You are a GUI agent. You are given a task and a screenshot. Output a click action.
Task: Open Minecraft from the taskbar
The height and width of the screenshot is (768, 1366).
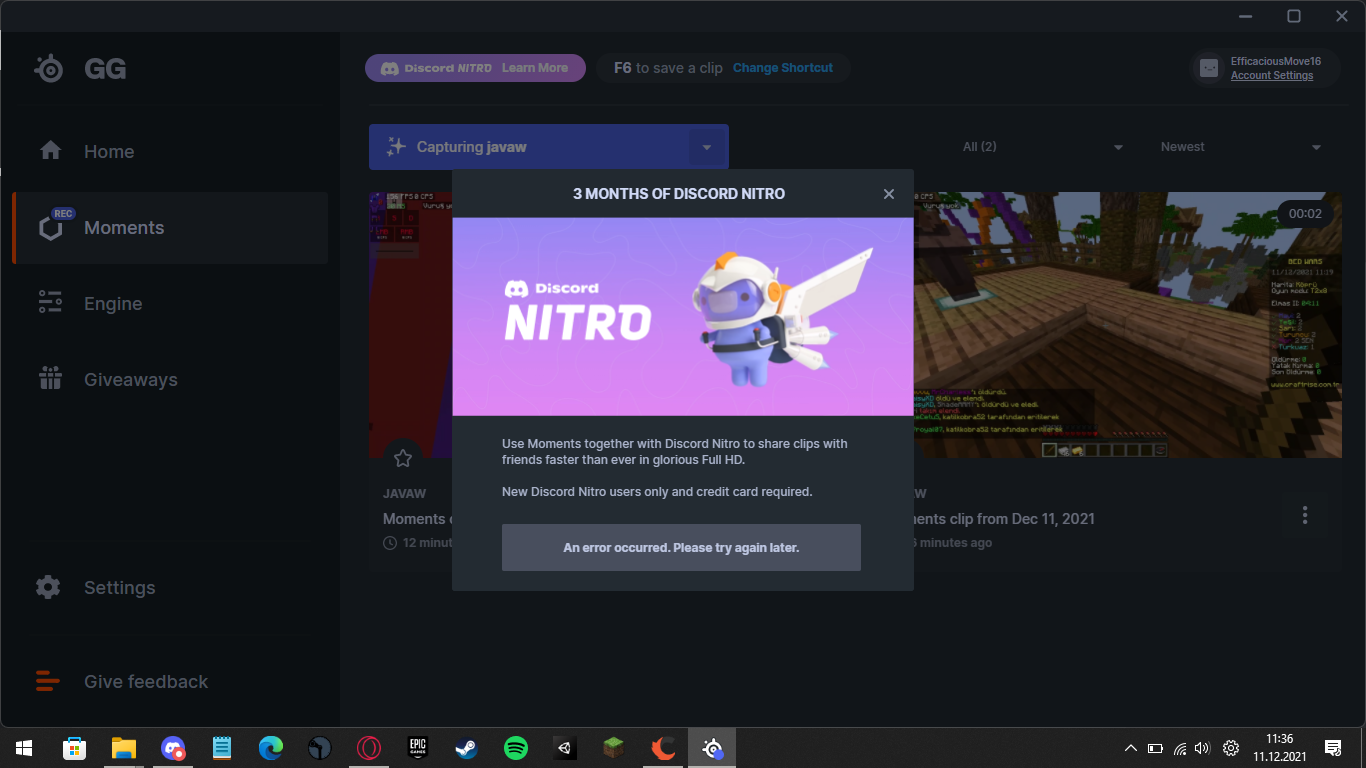point(614,748)
